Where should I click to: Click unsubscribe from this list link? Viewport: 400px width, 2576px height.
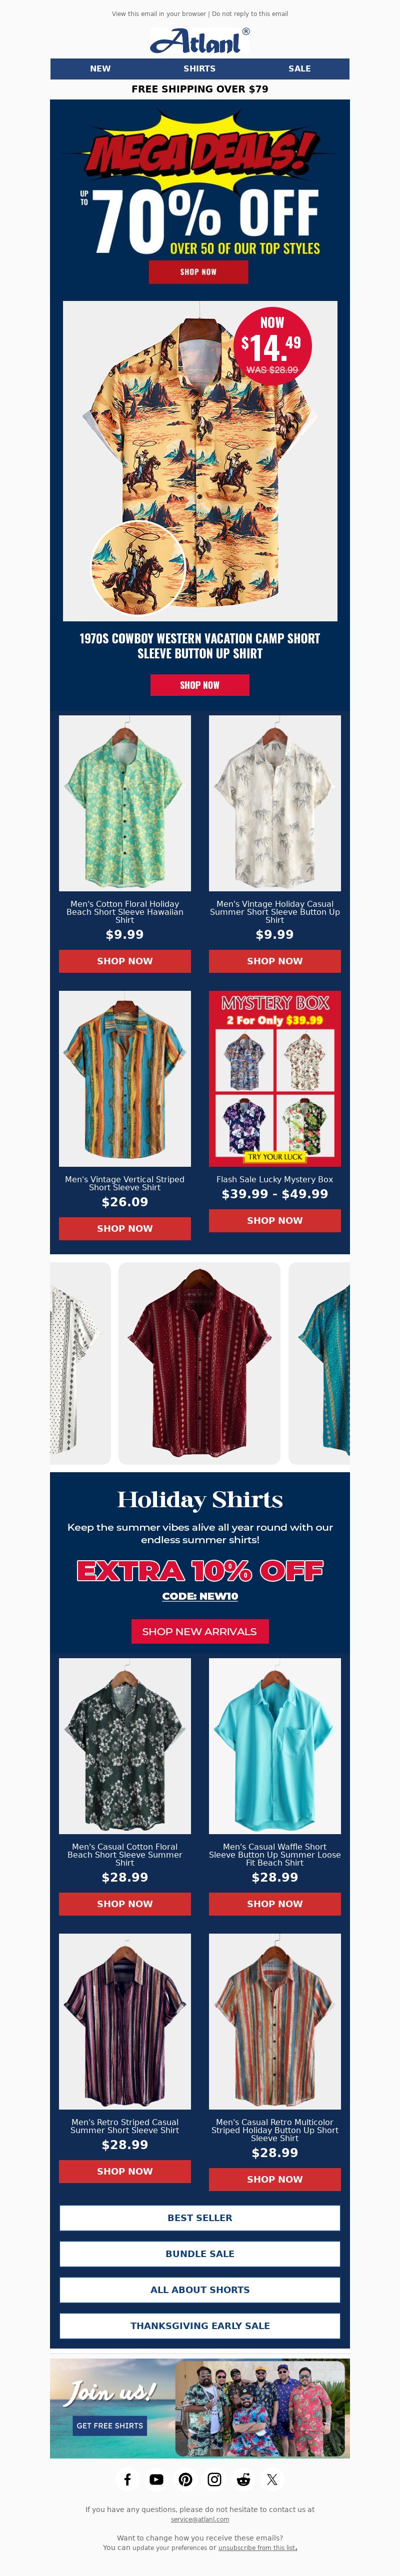coord(257,2548)
